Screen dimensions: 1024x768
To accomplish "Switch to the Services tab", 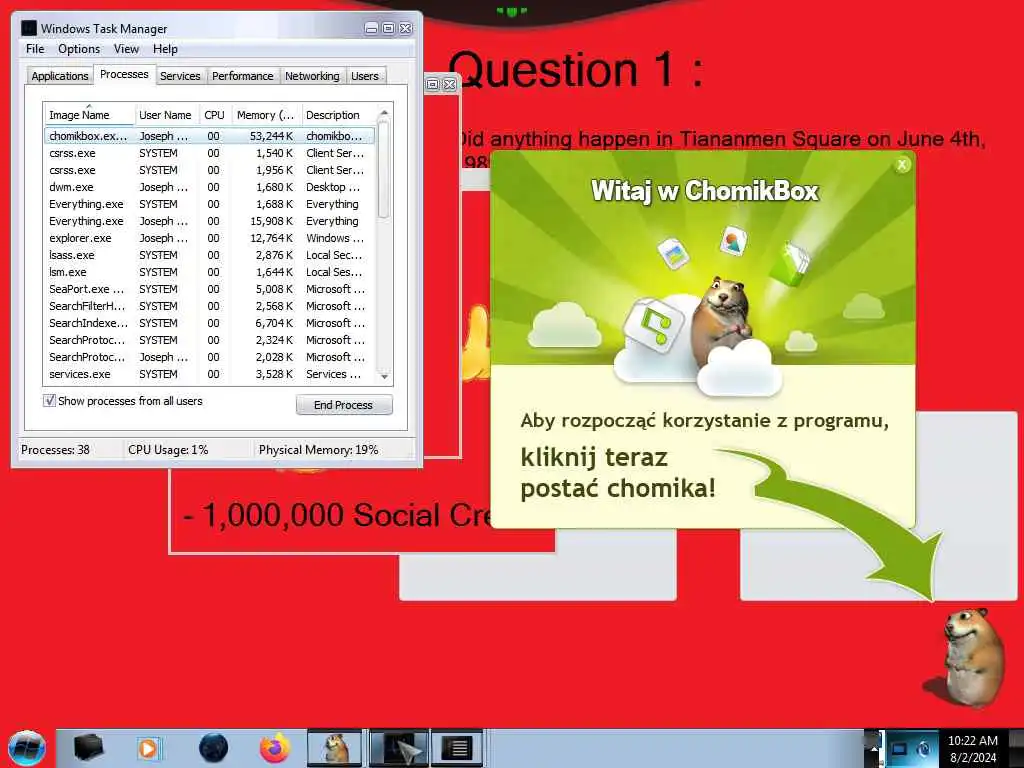I will [x=180, y=76].
